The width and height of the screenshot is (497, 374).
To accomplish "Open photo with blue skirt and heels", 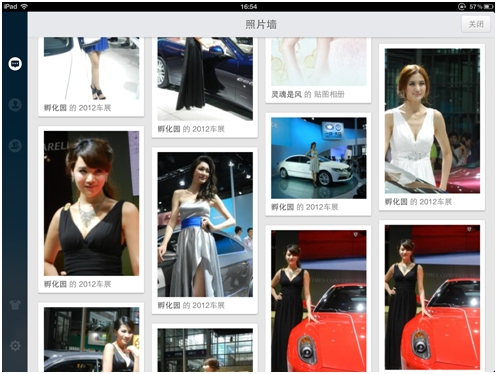I will pyautogui.click(x=91, y=68).
